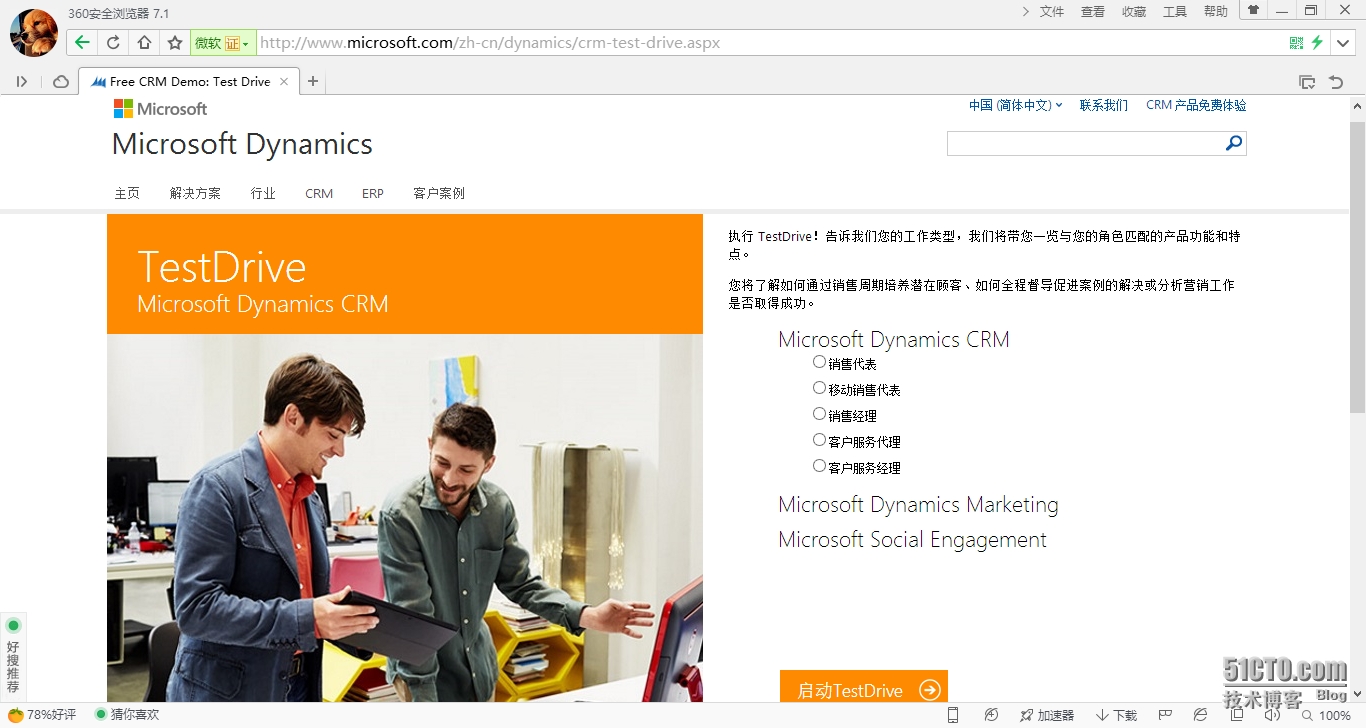Expand the 中国 (简体中文) region dropdown
Image resolution: width=1366 pixels, height=728 pixels.
1015,105
